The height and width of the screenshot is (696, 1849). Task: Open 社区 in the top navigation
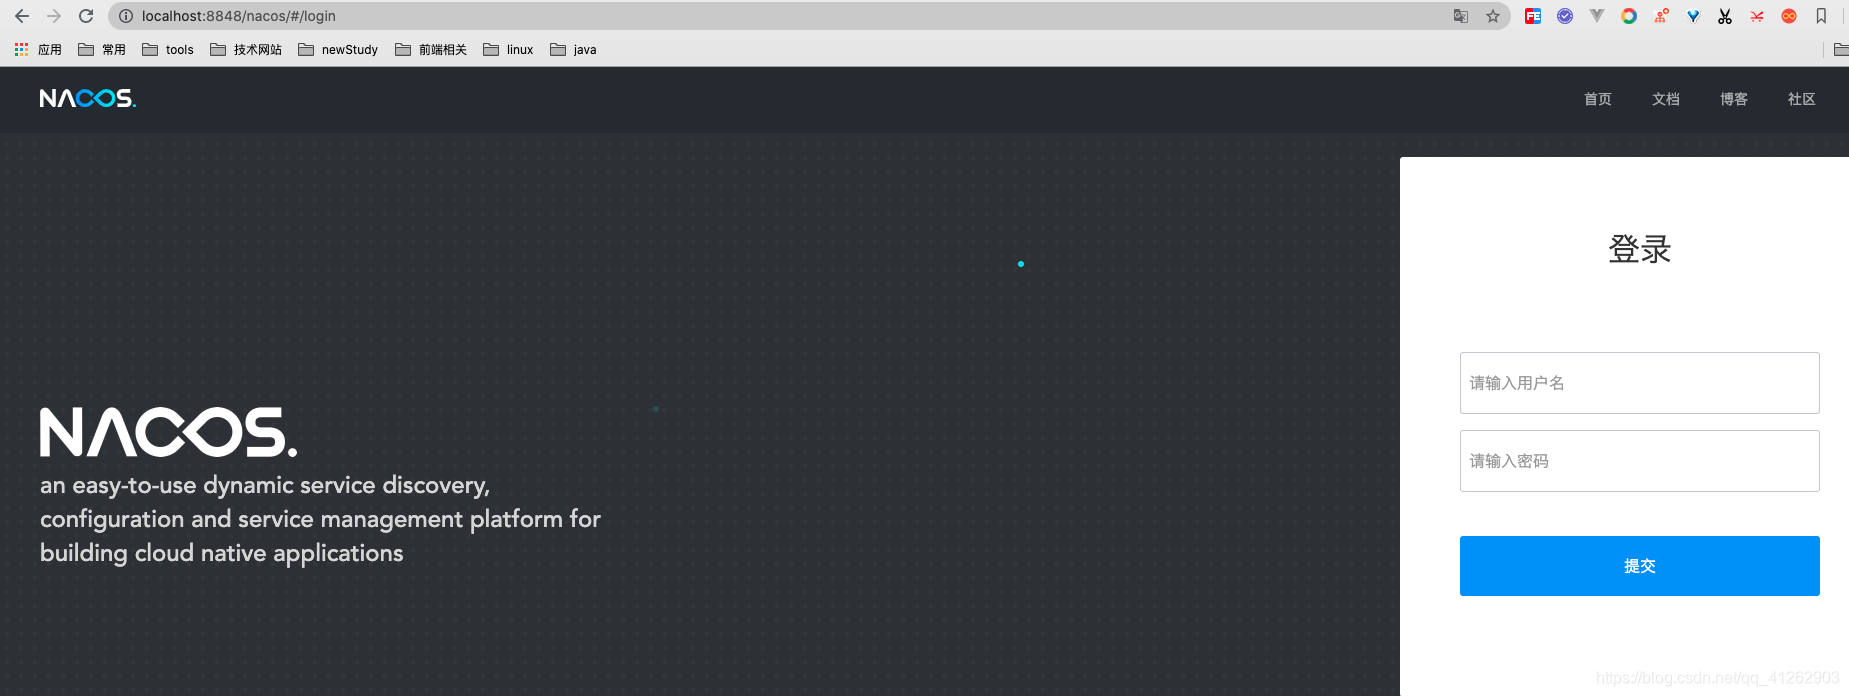coord(1802,99)
